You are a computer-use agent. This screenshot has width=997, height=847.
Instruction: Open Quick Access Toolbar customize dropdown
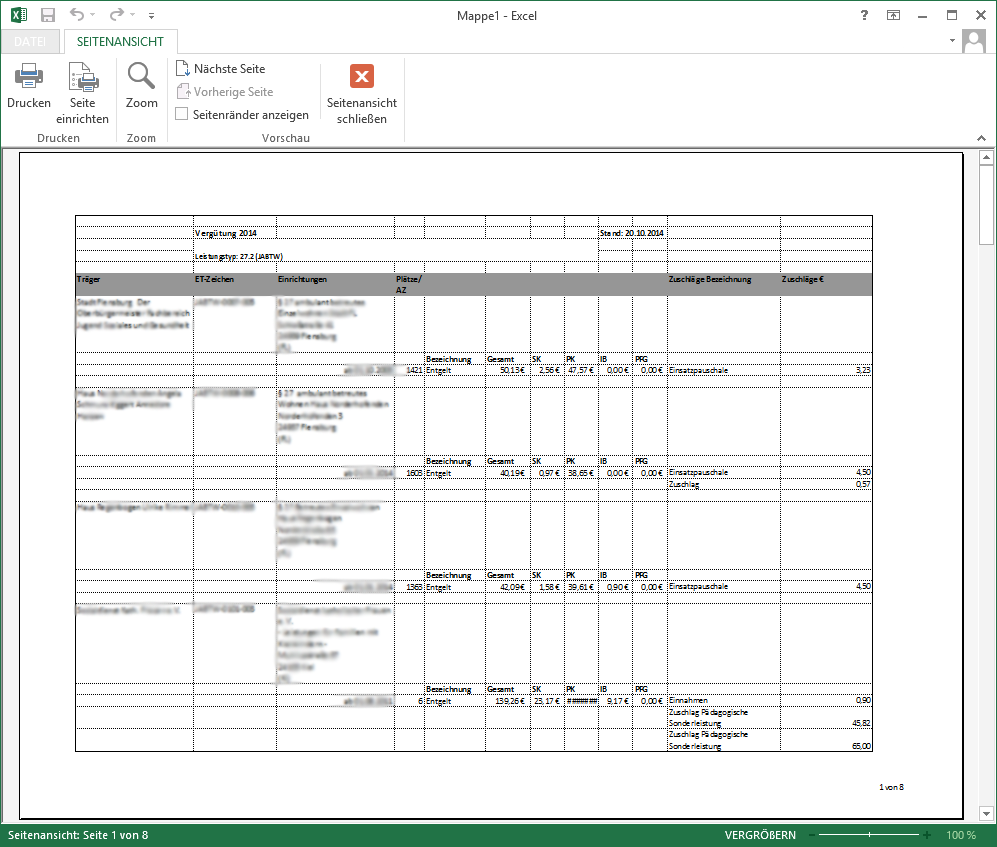click(151, 16)
